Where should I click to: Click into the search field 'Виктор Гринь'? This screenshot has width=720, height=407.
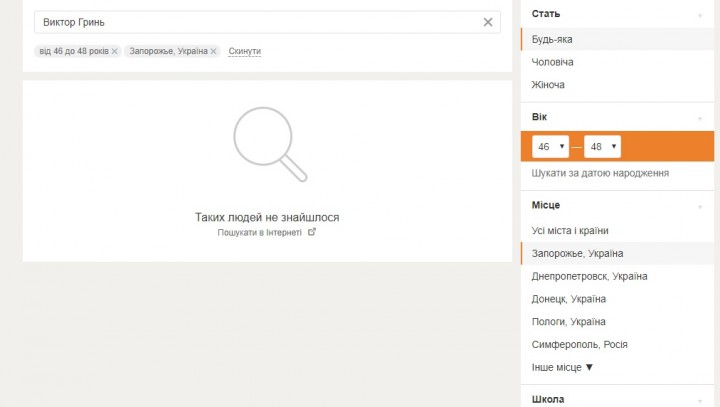point(250,22)
